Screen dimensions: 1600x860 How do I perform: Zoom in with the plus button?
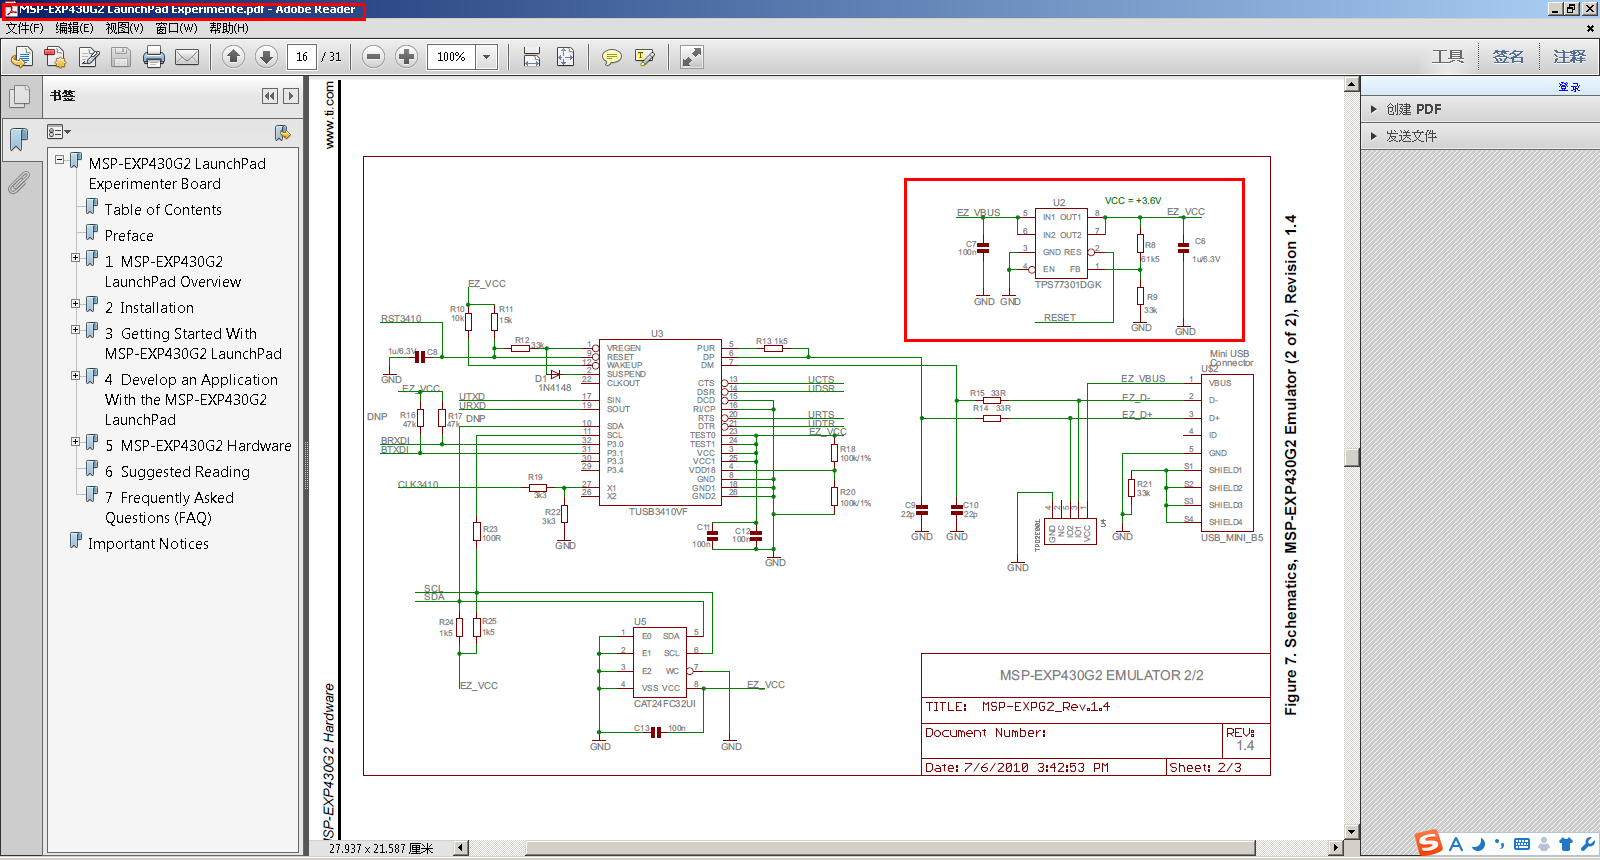(406, 57)
